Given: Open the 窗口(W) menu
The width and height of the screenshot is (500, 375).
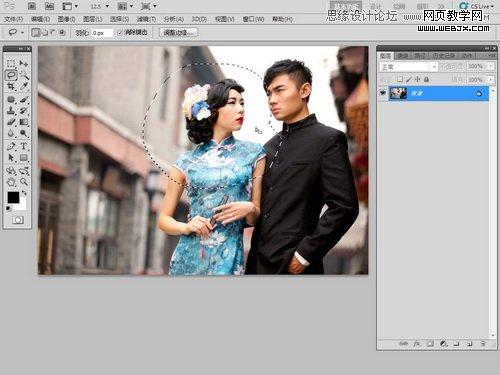Looking at the screenshot, I should [253, 19].
